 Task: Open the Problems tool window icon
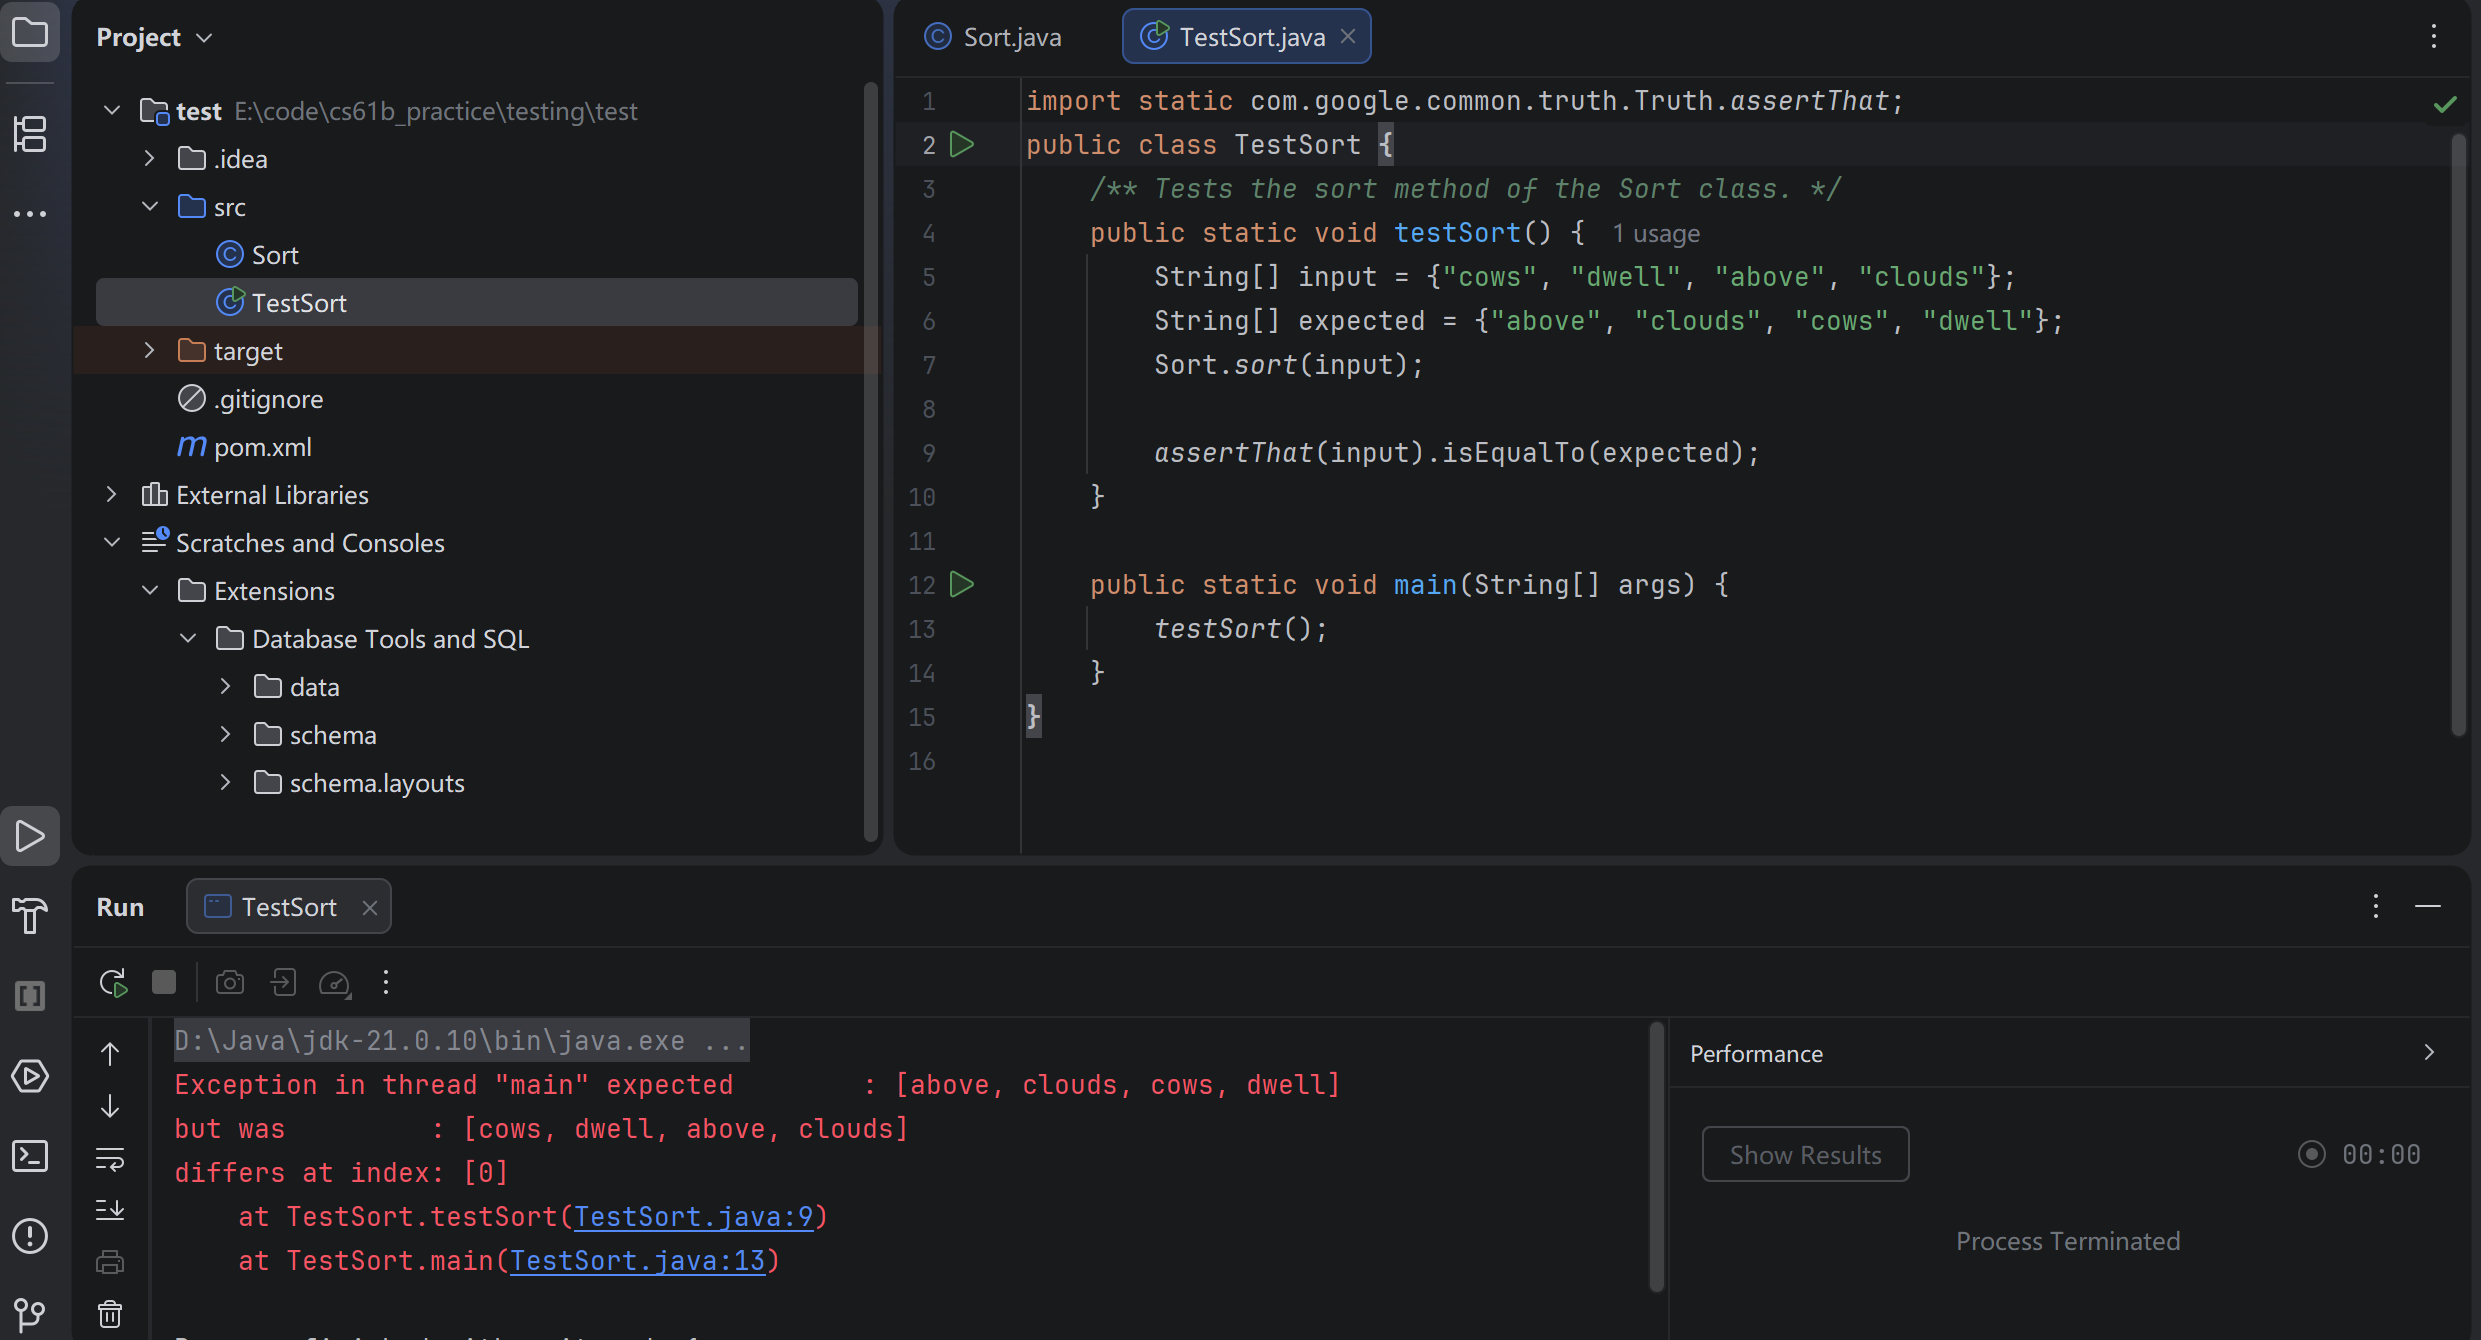coord(30,1236)
